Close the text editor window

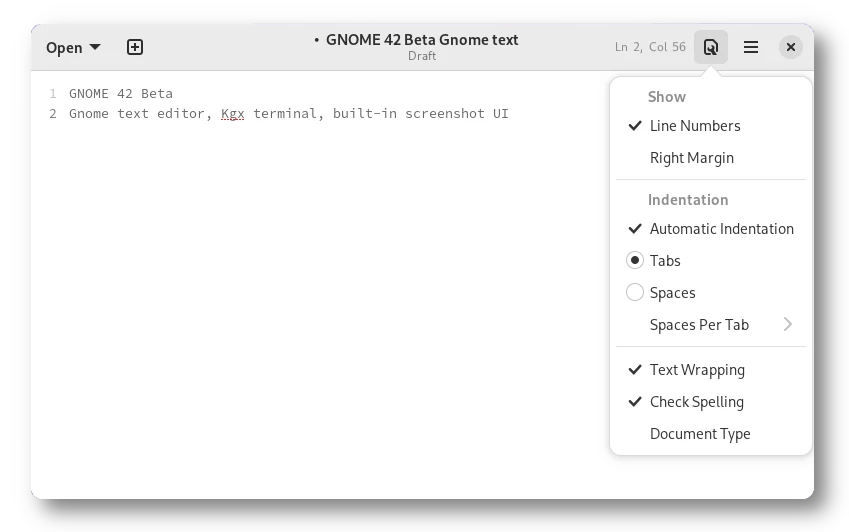(x=790, y=47)
